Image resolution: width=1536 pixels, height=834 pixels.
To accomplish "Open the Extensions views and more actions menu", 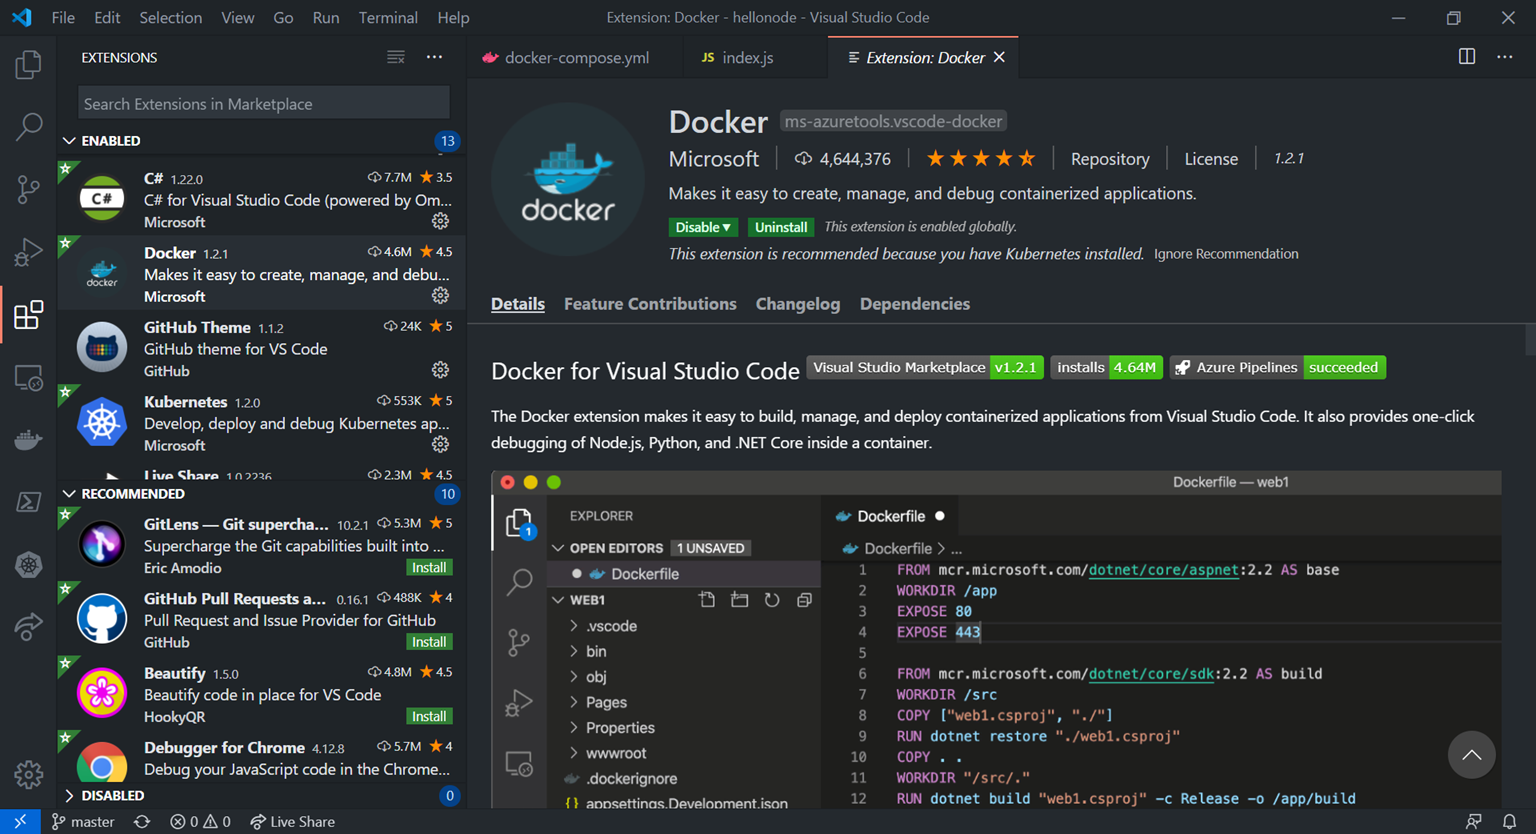I will (434, 57).
